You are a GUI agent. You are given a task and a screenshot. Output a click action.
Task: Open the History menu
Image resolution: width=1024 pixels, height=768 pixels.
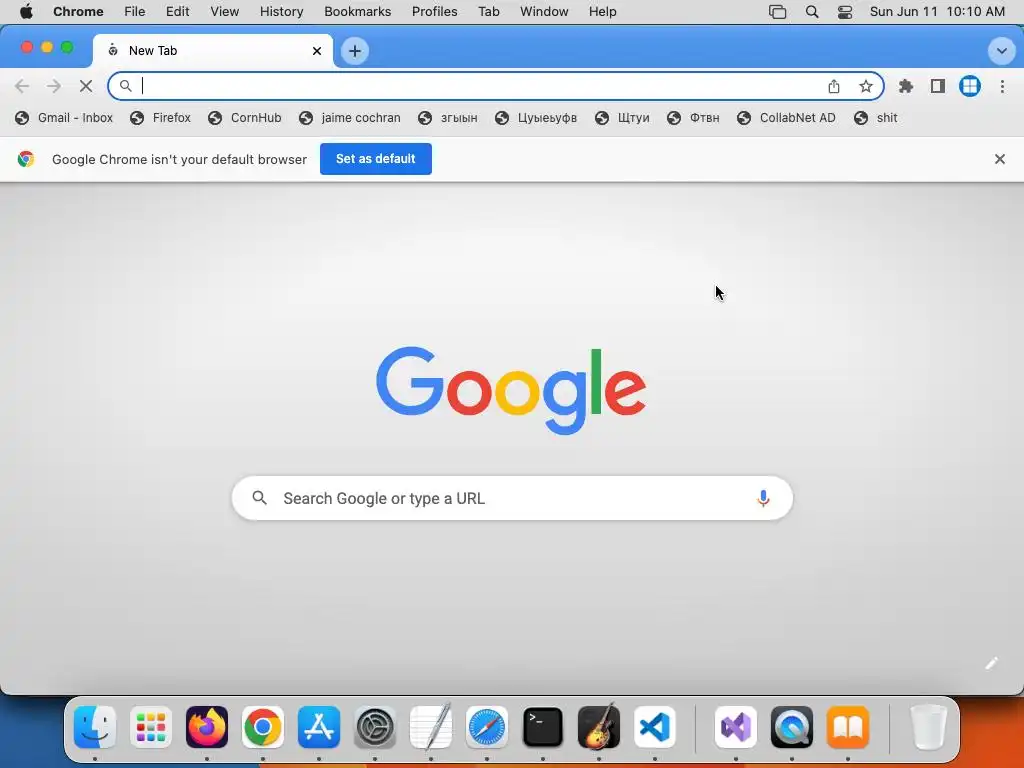pyautogui.click(x=281, y=12)
